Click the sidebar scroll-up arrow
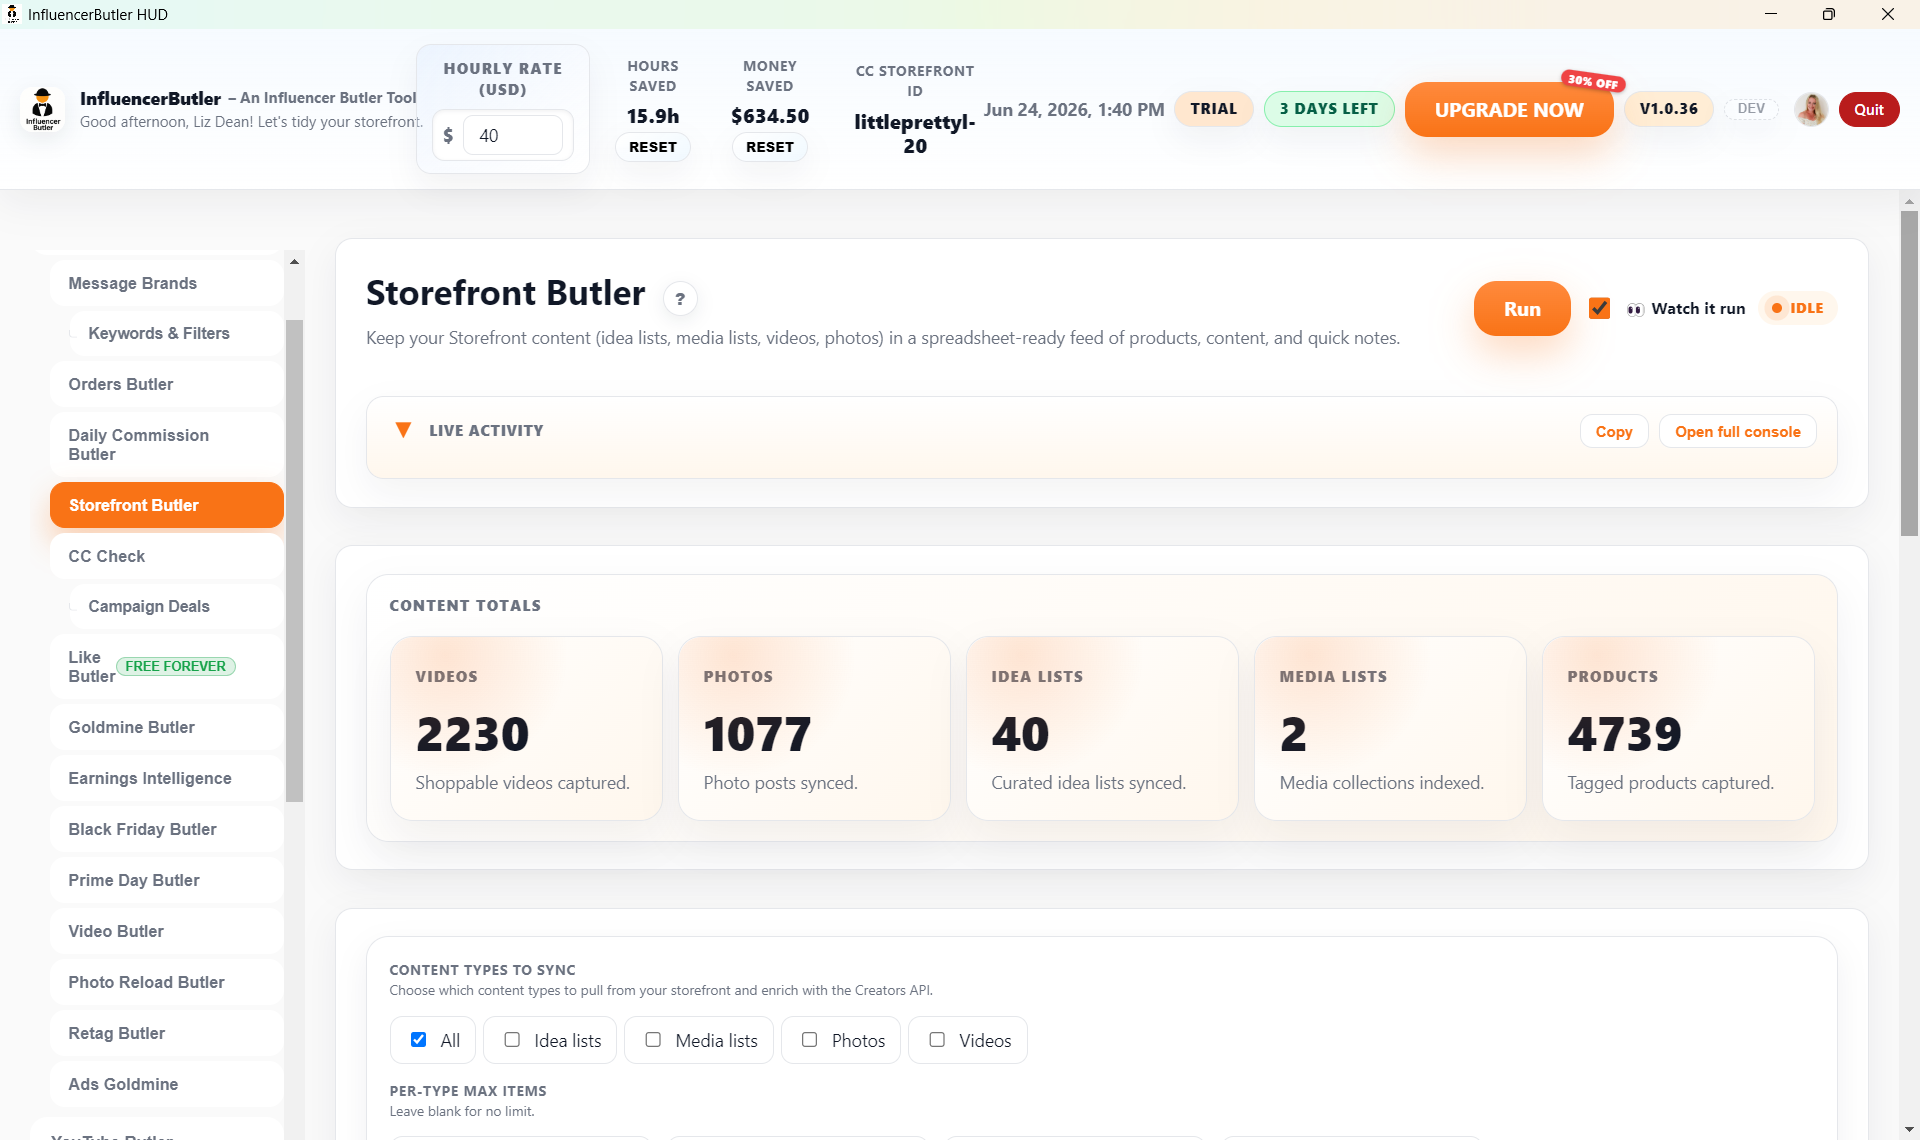 pos(294,261)
